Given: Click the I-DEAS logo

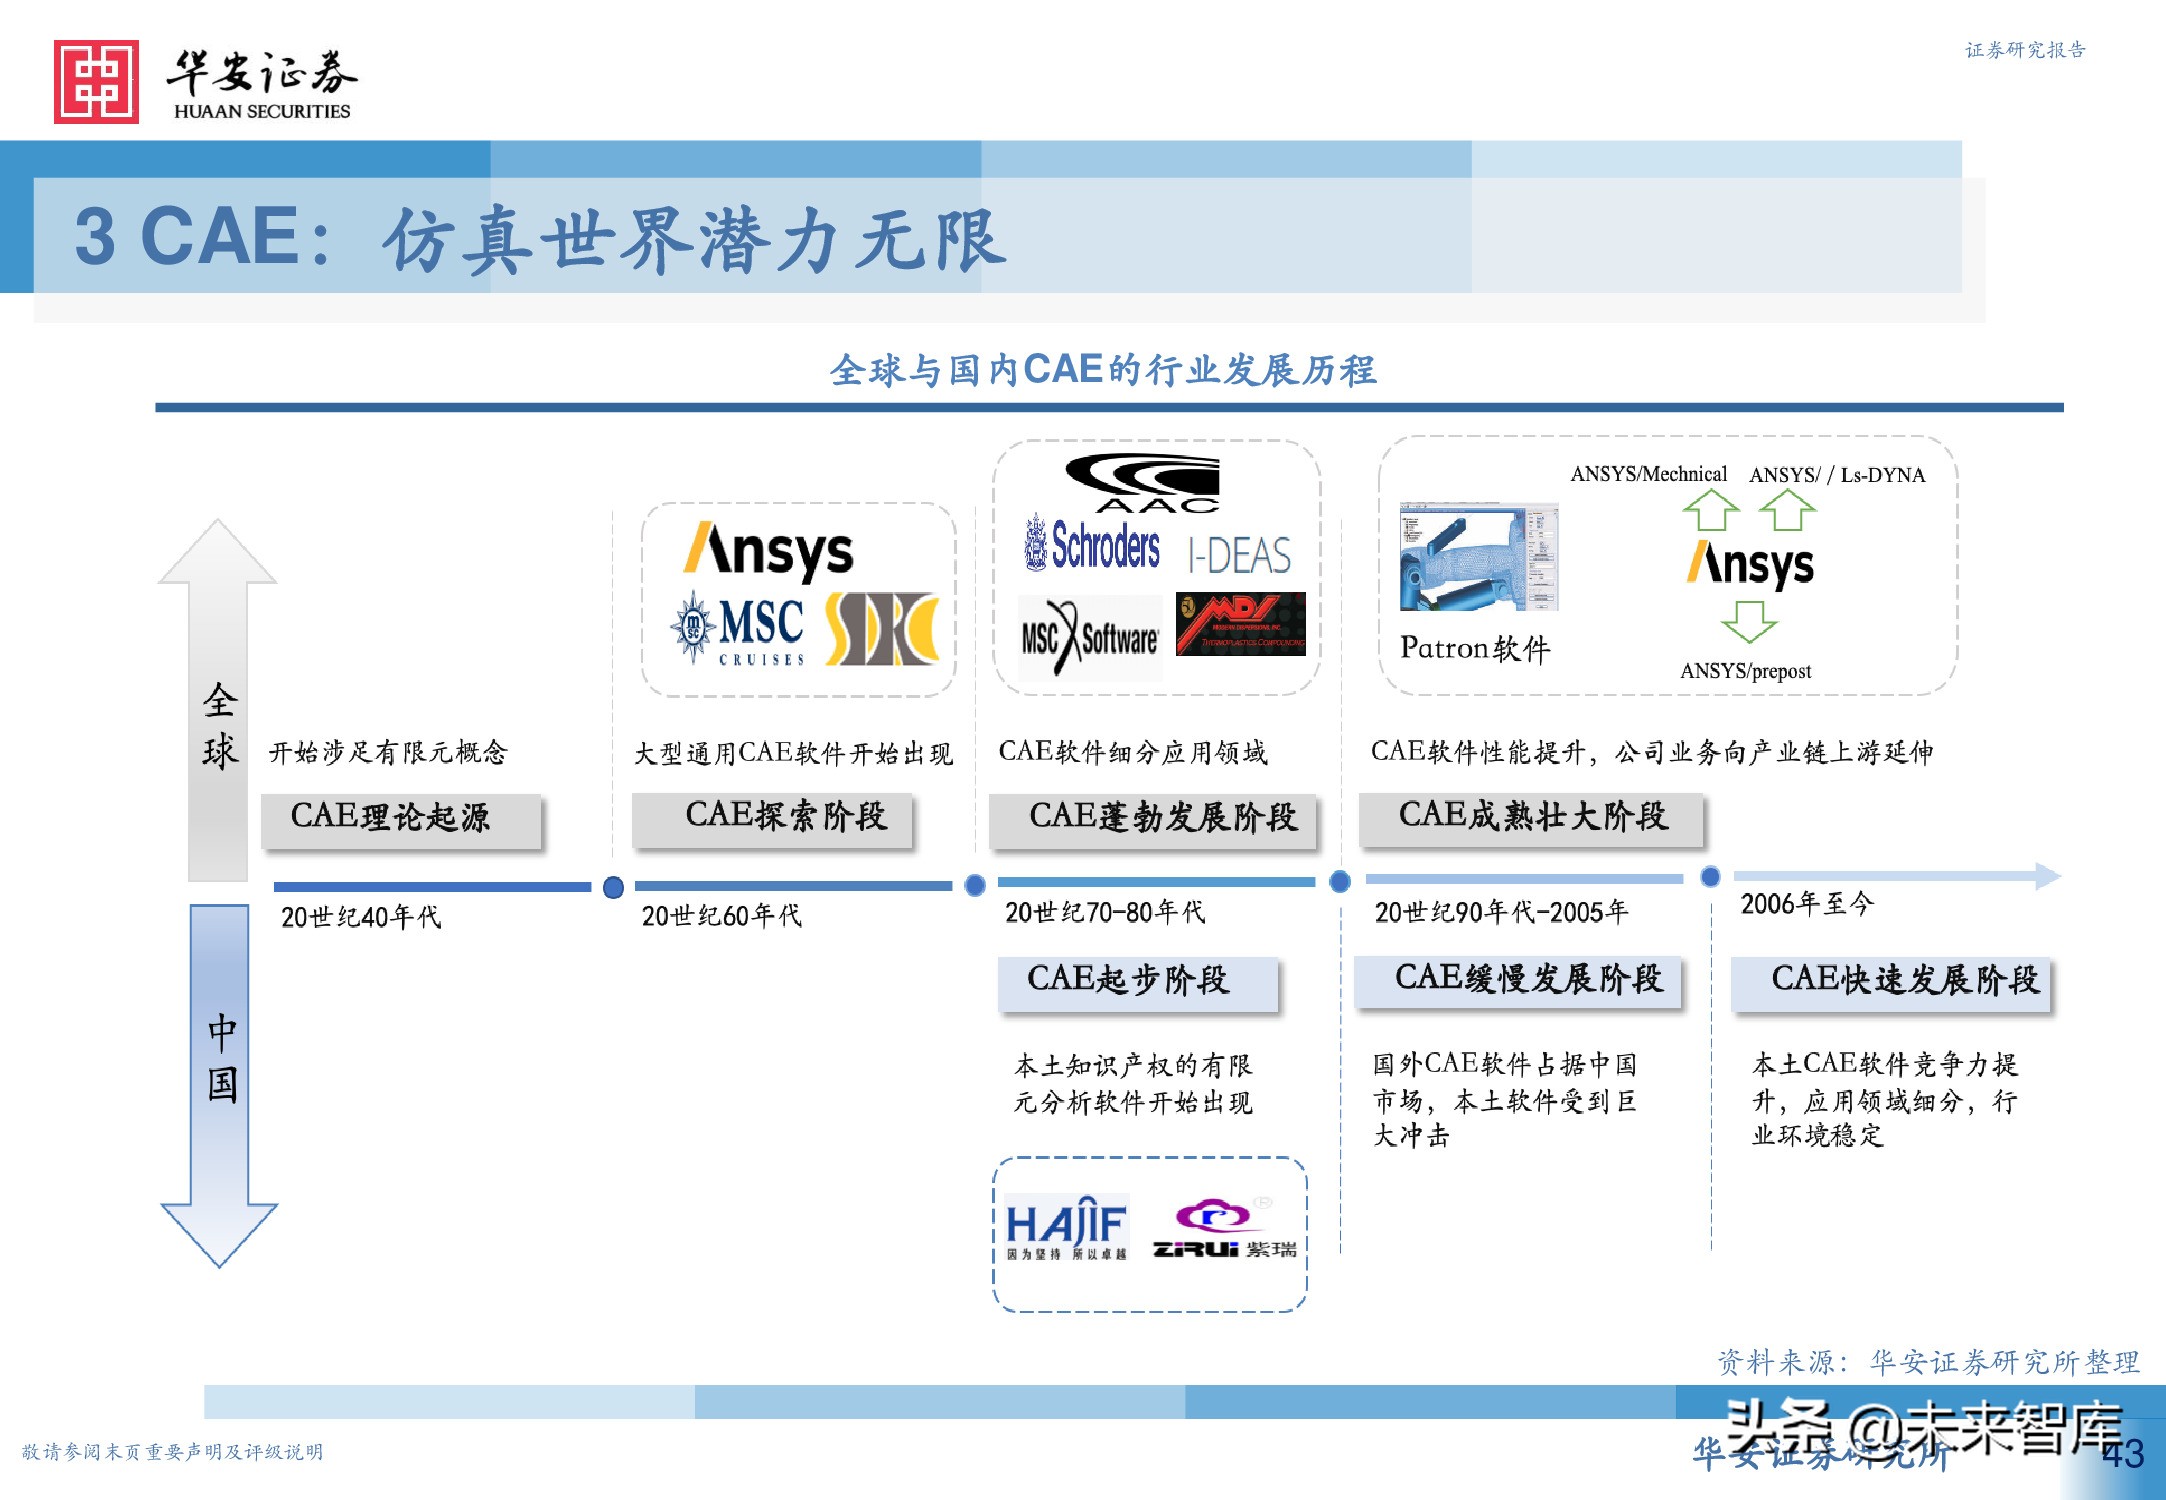Looking at the screenshot, I should click(x=1240, y=555).
